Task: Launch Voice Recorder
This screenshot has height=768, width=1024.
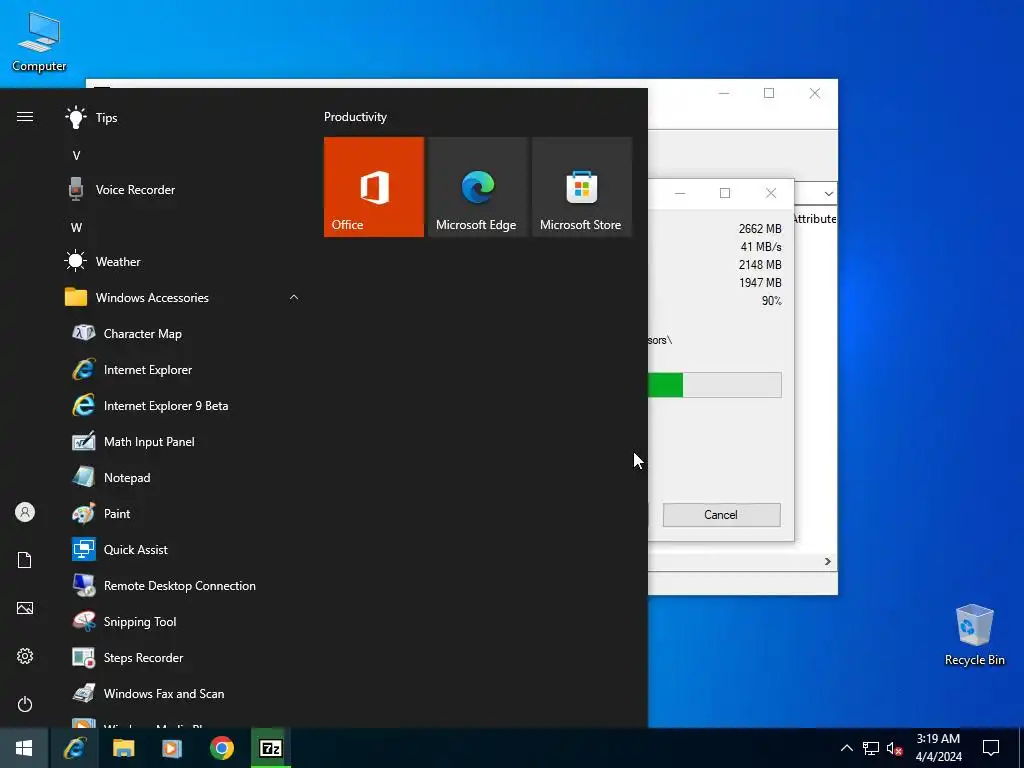Action: click(183, 190)
